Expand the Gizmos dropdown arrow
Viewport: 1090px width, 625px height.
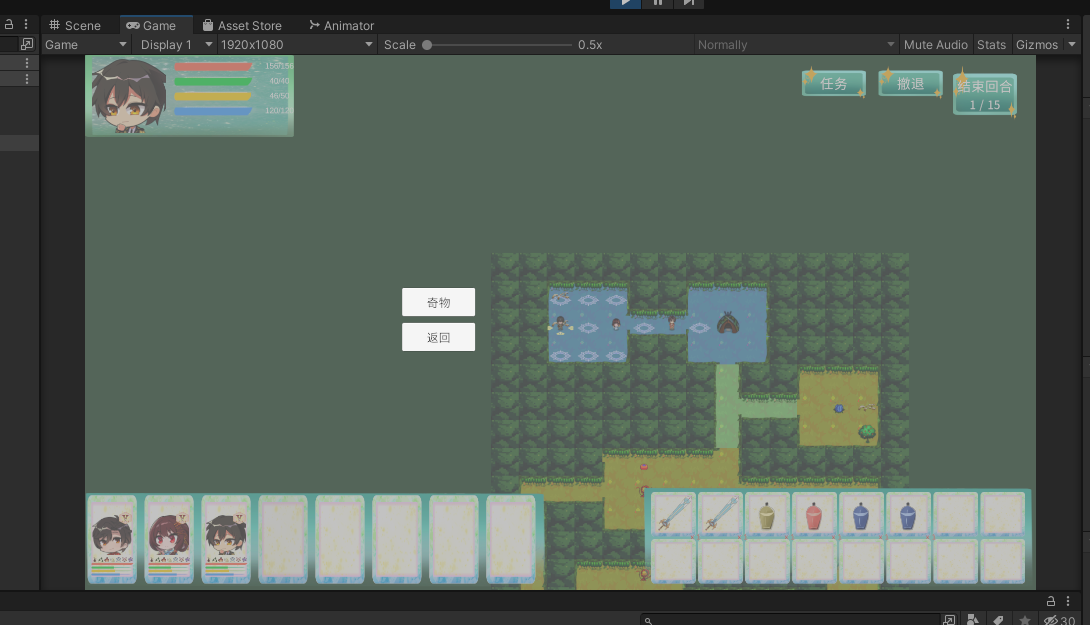tap(1072, 45)
